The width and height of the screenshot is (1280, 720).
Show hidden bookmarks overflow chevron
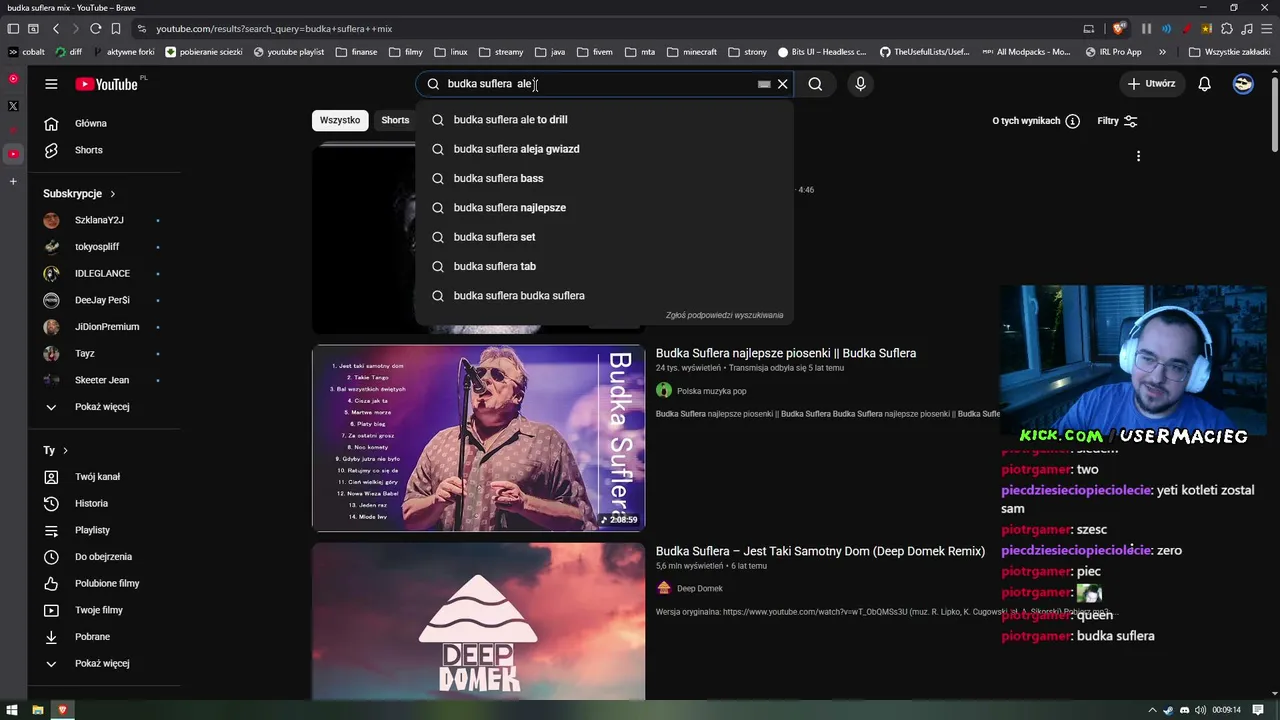[1162, 52]
